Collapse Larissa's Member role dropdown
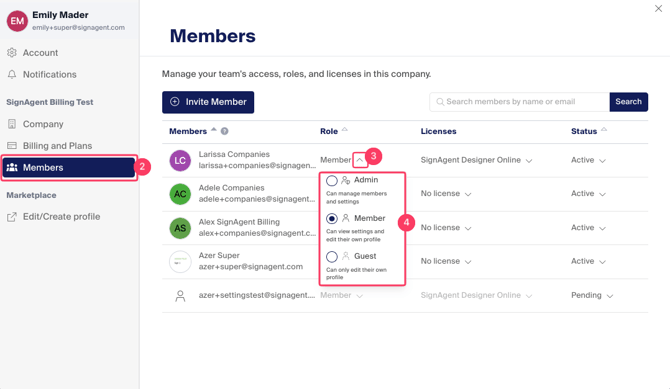The image size is (670, 389). (x=360, y=160)
